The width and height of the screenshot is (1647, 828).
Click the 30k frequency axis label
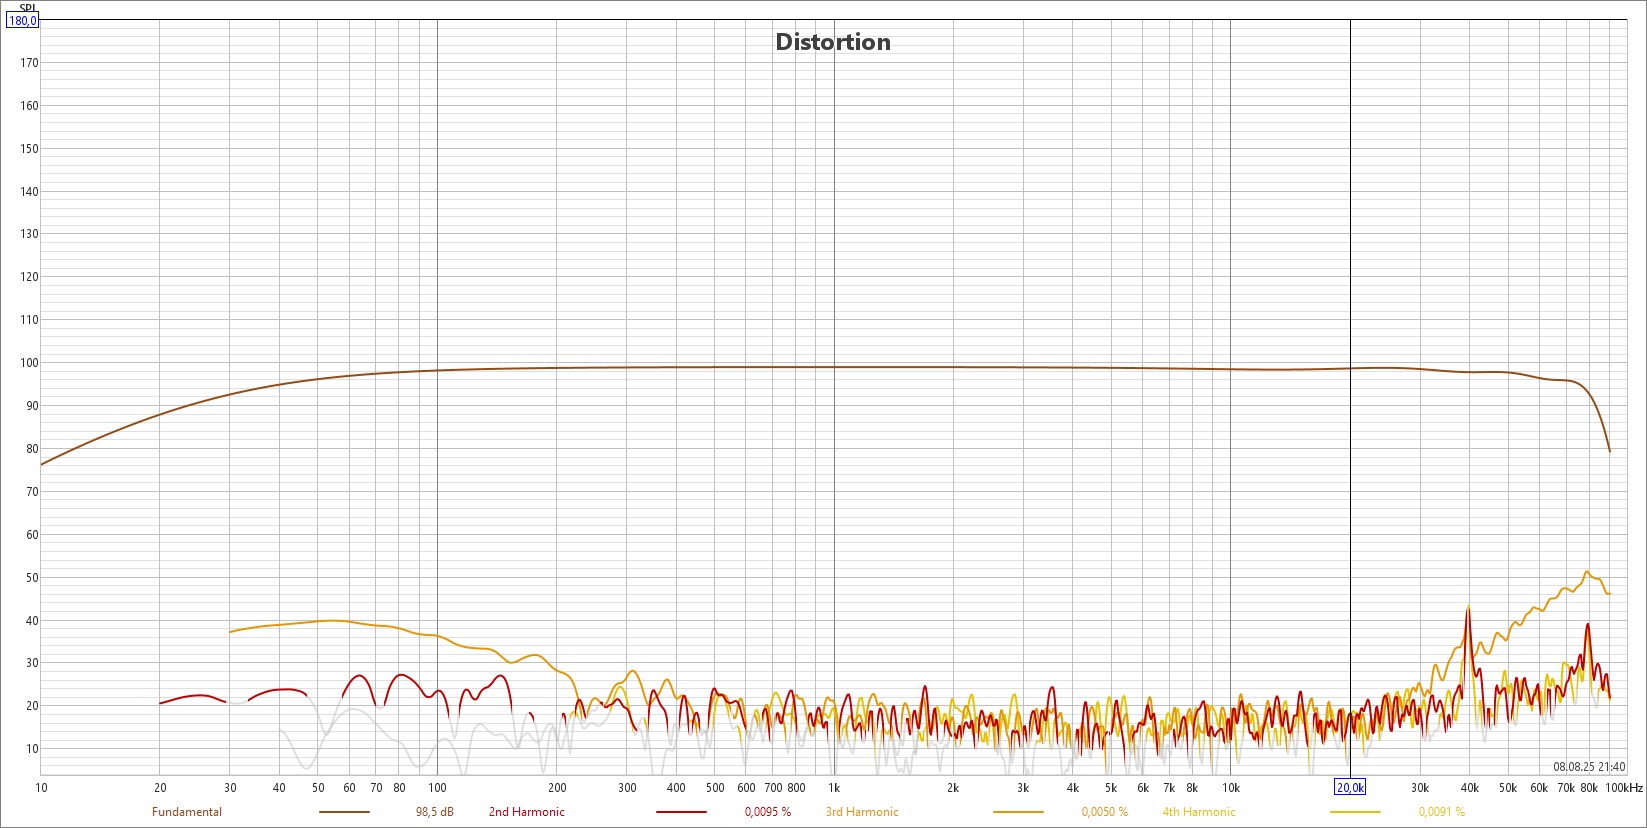pyautogui.click(x=1420, y=788)
